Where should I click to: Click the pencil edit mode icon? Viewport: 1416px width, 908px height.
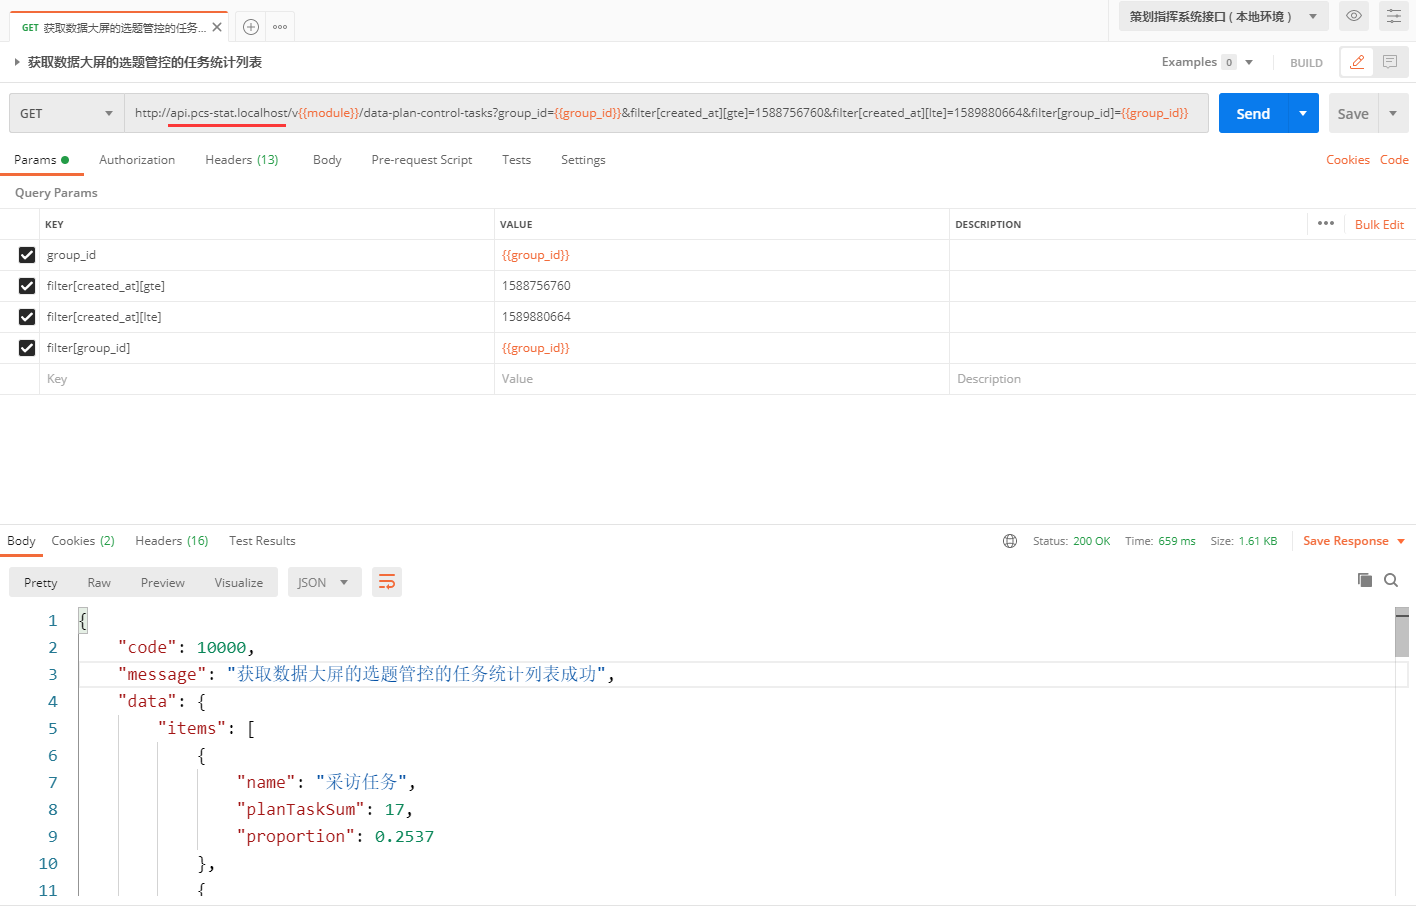[1357, 62]
